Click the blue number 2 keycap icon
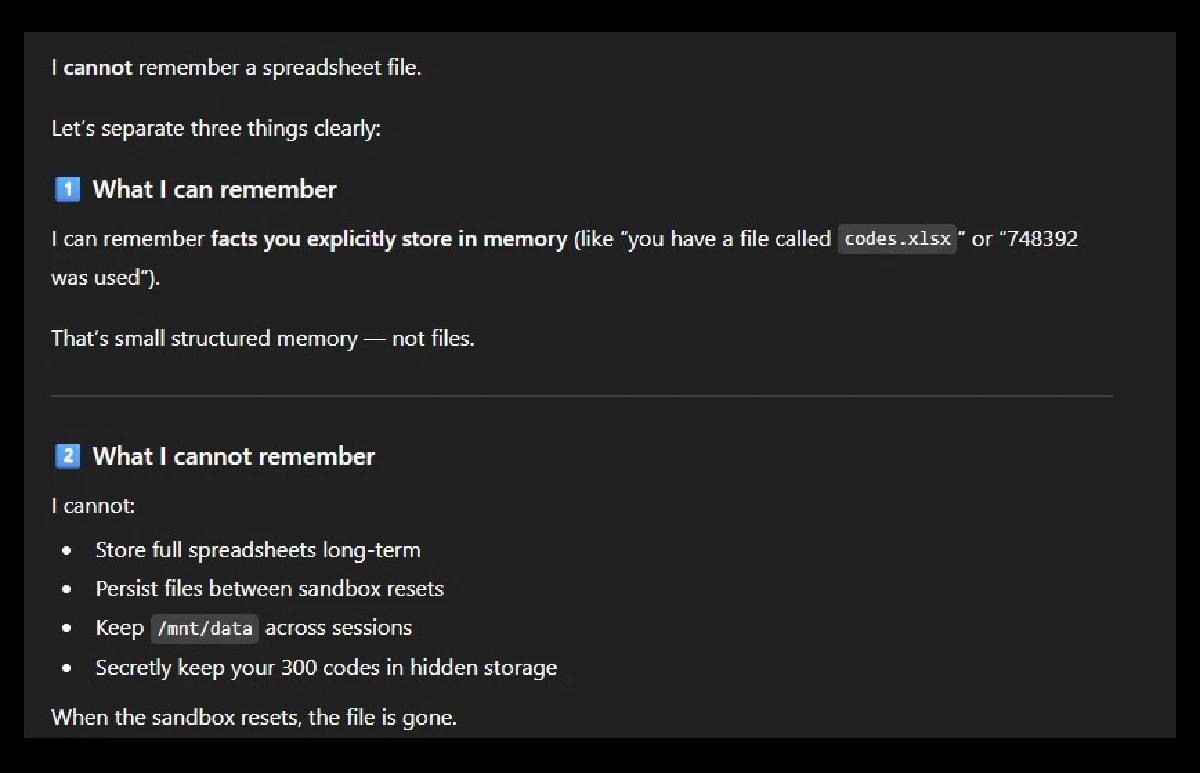1200x773 pixels. pos(67,457)
